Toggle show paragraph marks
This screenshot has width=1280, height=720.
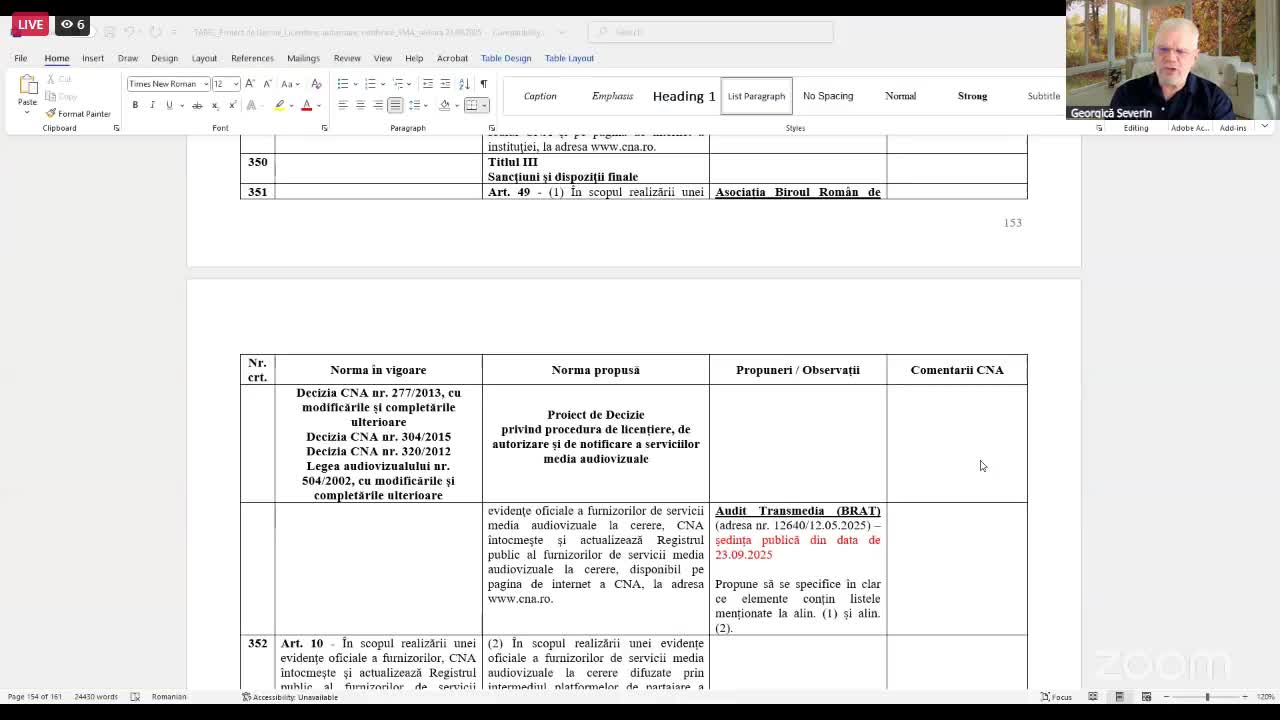[x=483, y=84]
